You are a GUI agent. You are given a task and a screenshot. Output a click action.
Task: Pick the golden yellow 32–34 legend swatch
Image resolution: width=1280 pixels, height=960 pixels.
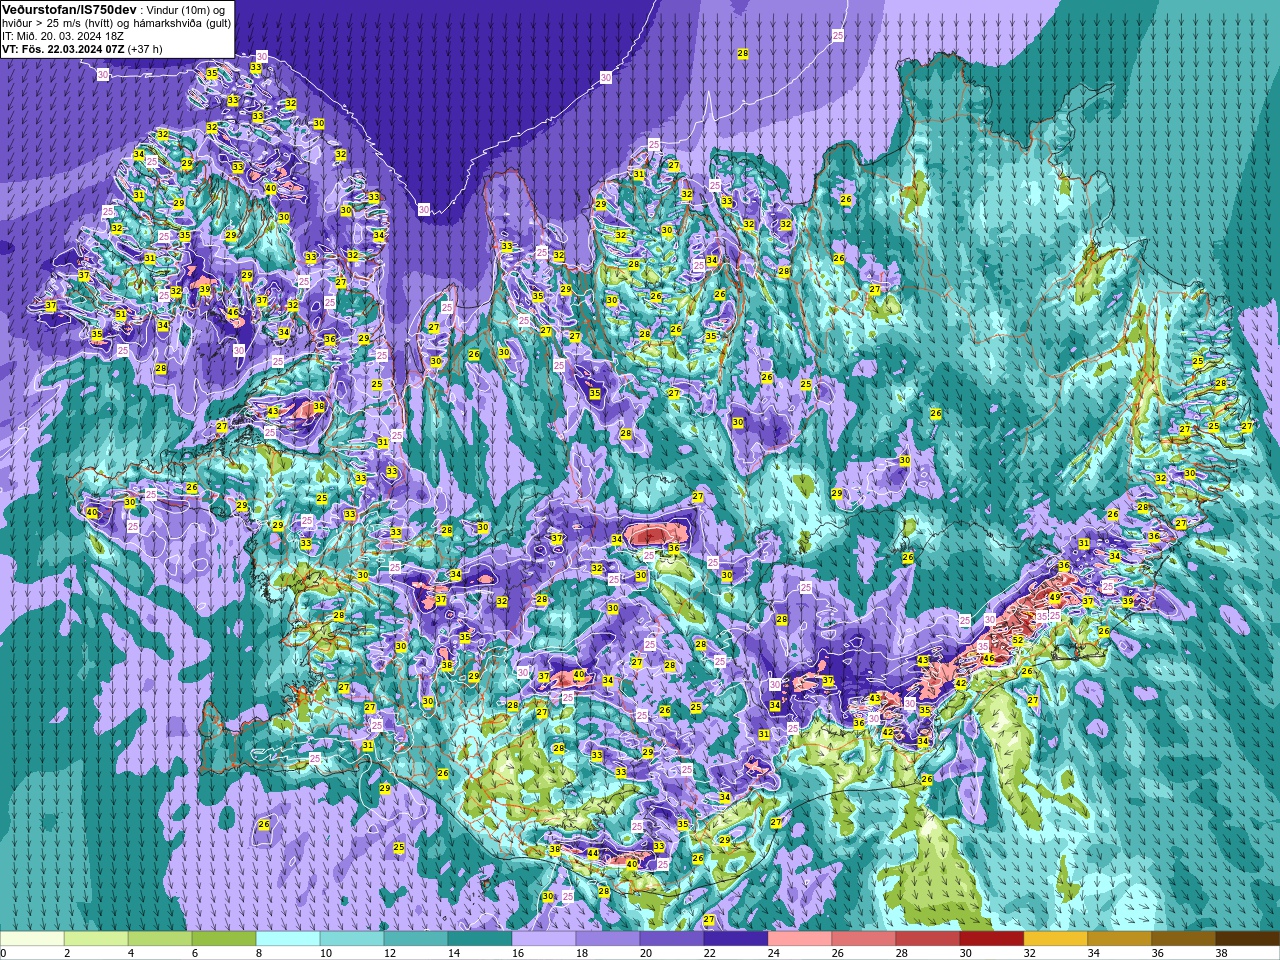click(1056, 939)
